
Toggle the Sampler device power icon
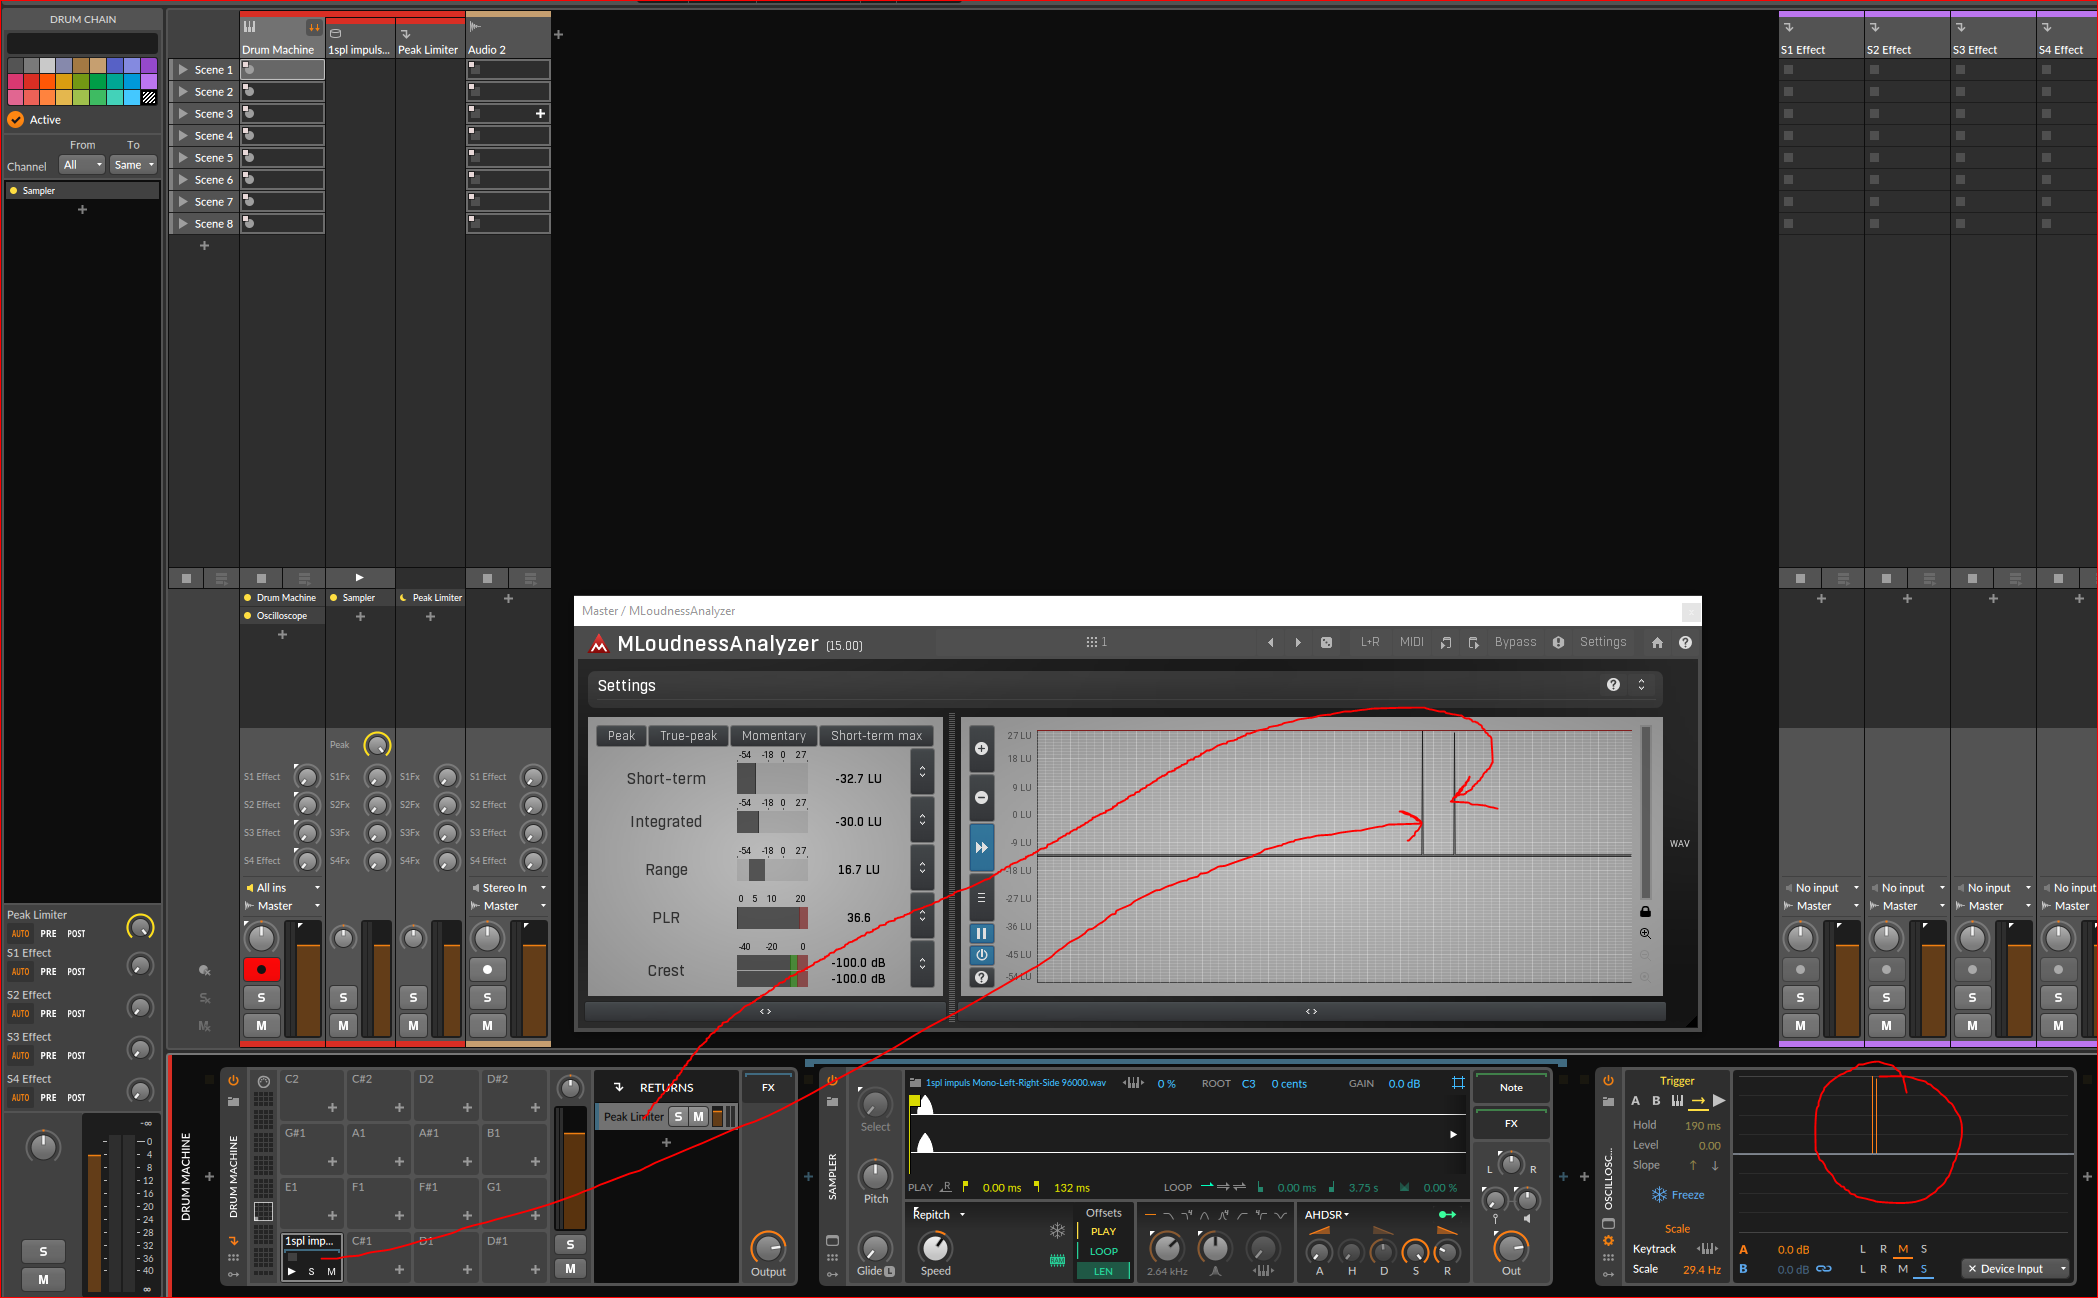832,1080
